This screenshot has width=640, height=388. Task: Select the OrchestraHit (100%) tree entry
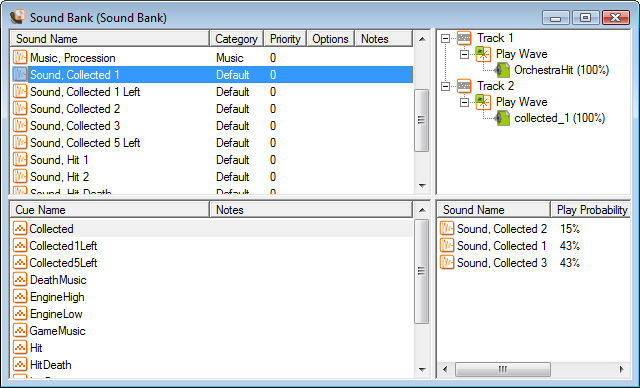[x=561, y=70]
